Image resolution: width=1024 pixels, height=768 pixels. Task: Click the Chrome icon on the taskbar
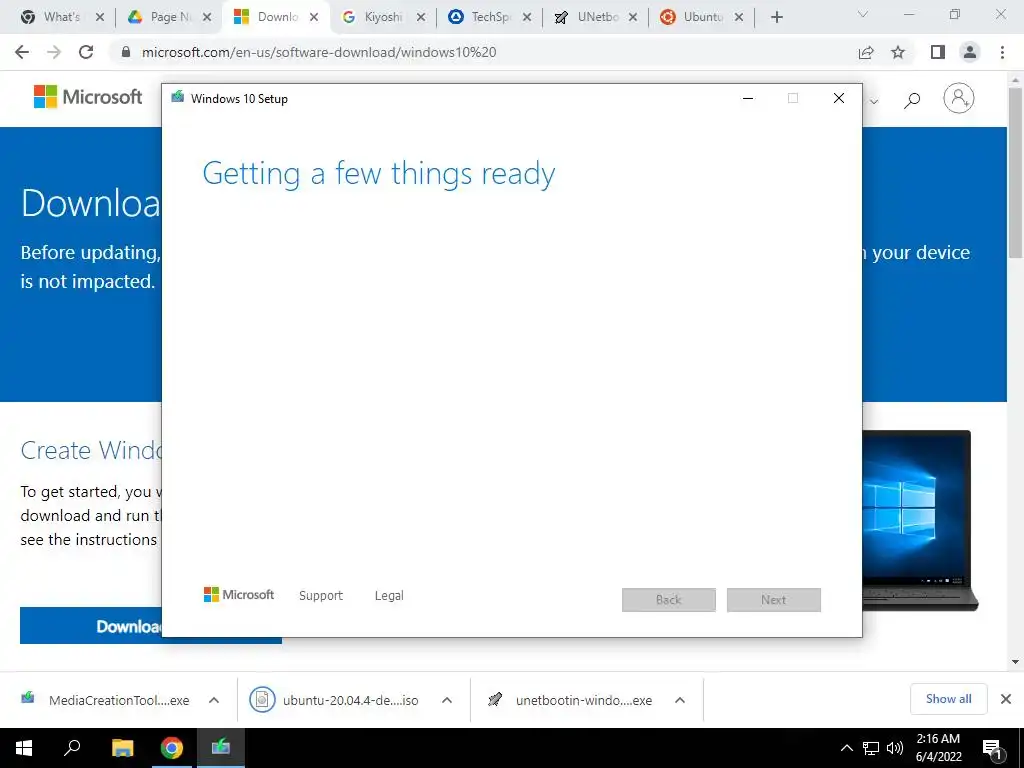[172, 748]
